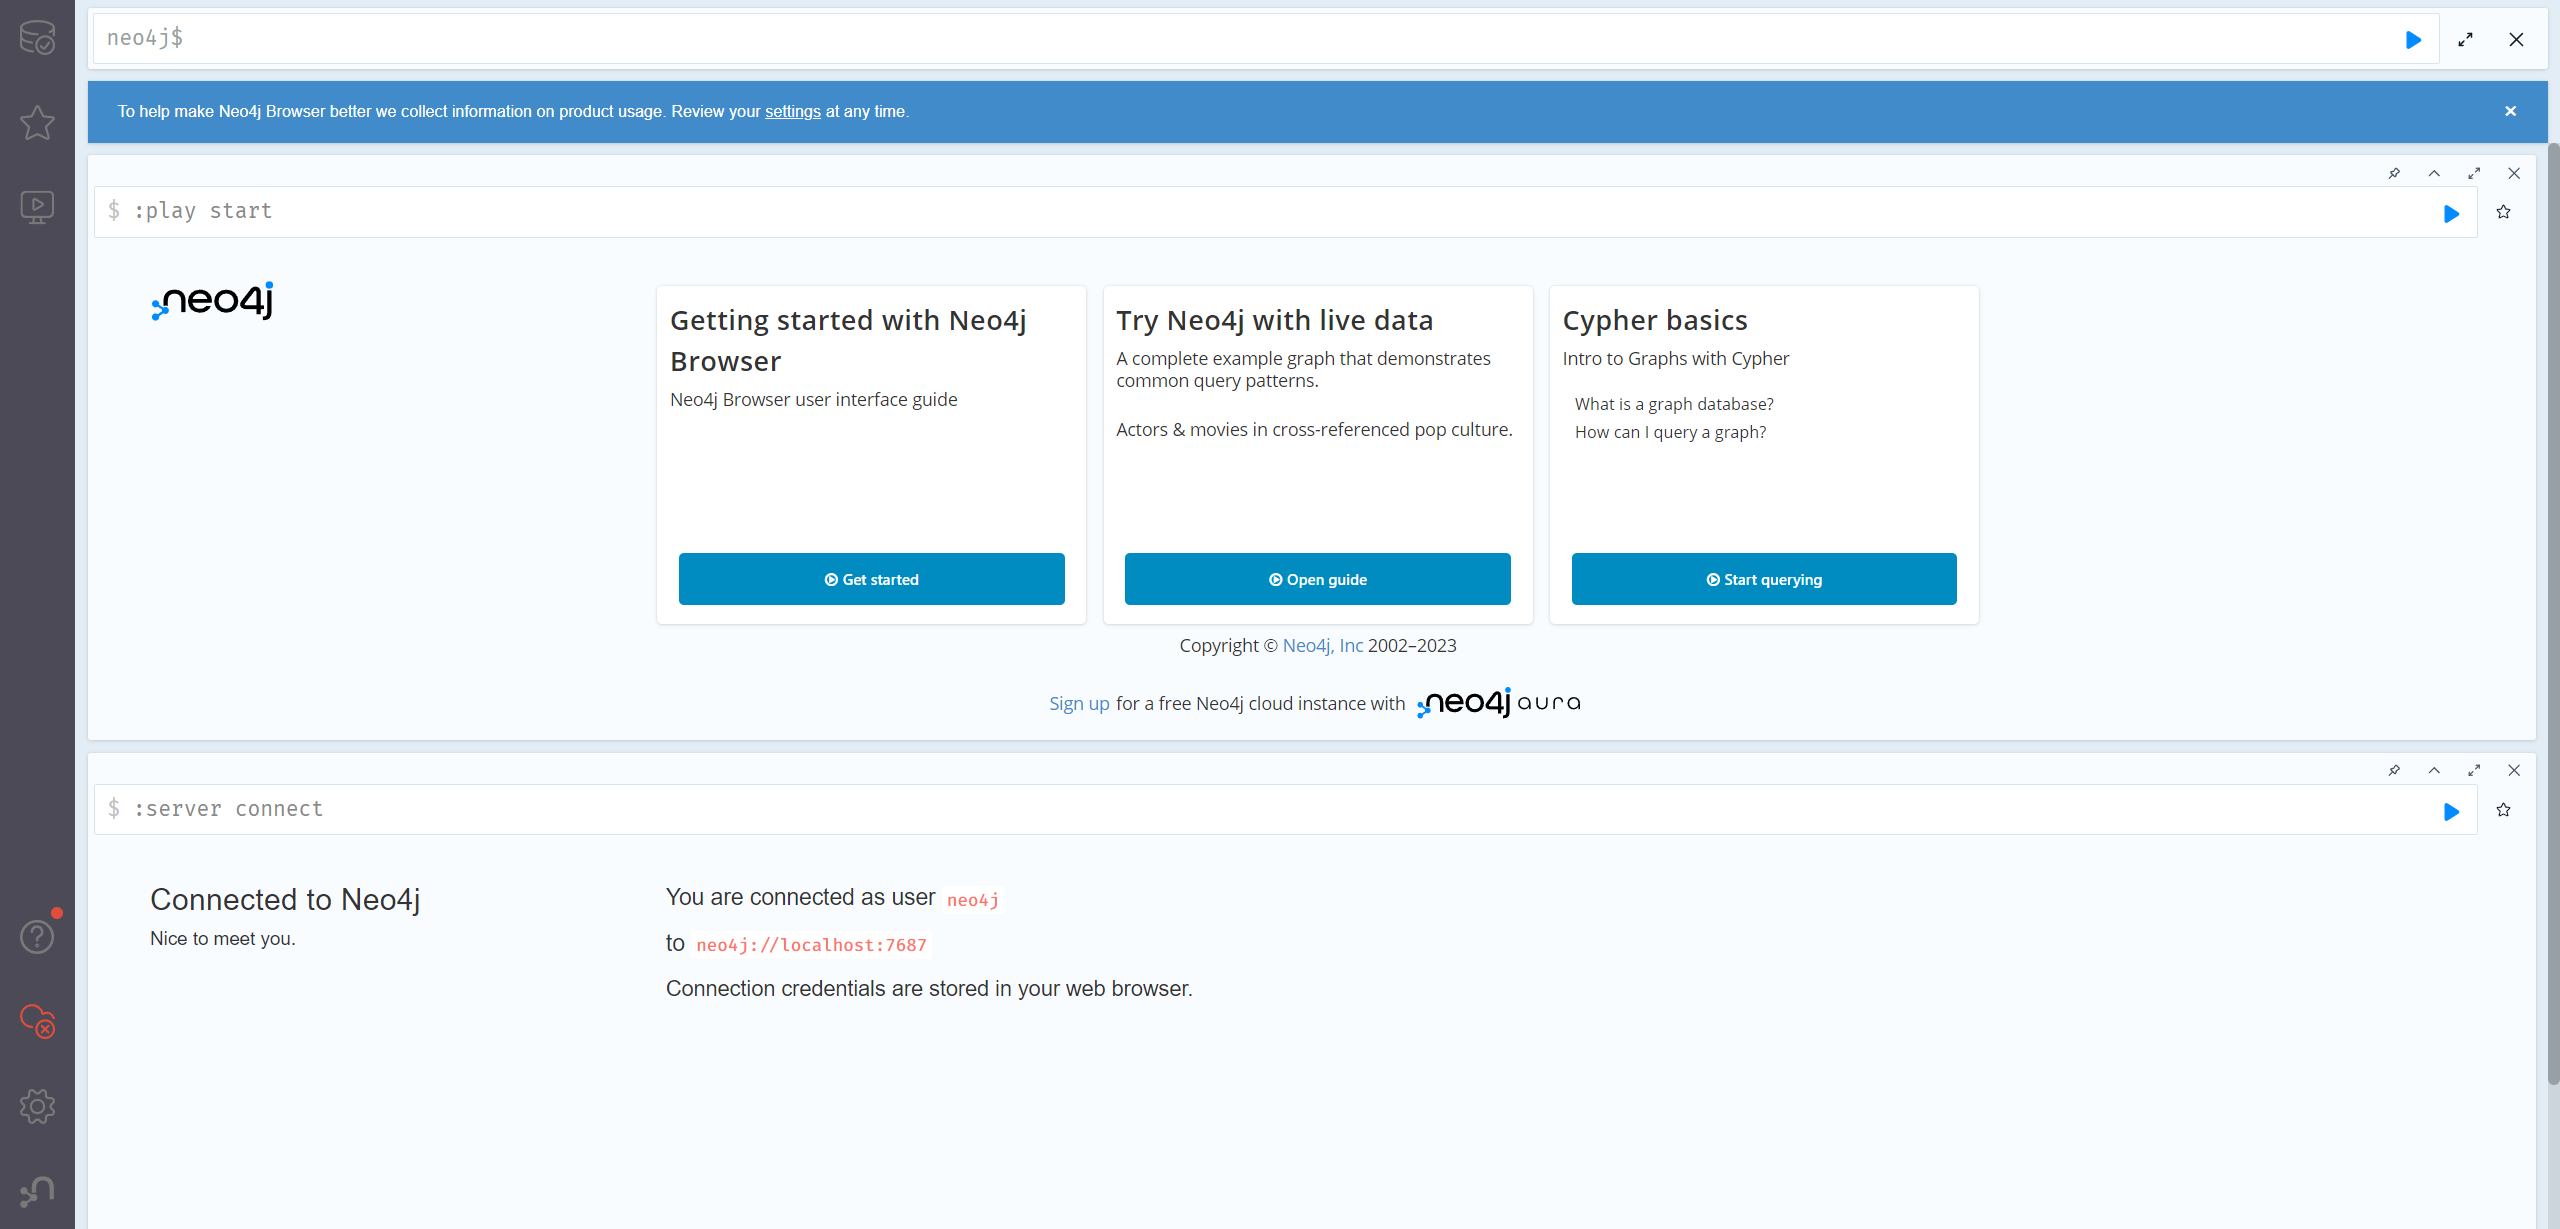The image size is (2560, 1229).
Task: Open the About Neo4j sidebar icon
Action: (37, 1190)
